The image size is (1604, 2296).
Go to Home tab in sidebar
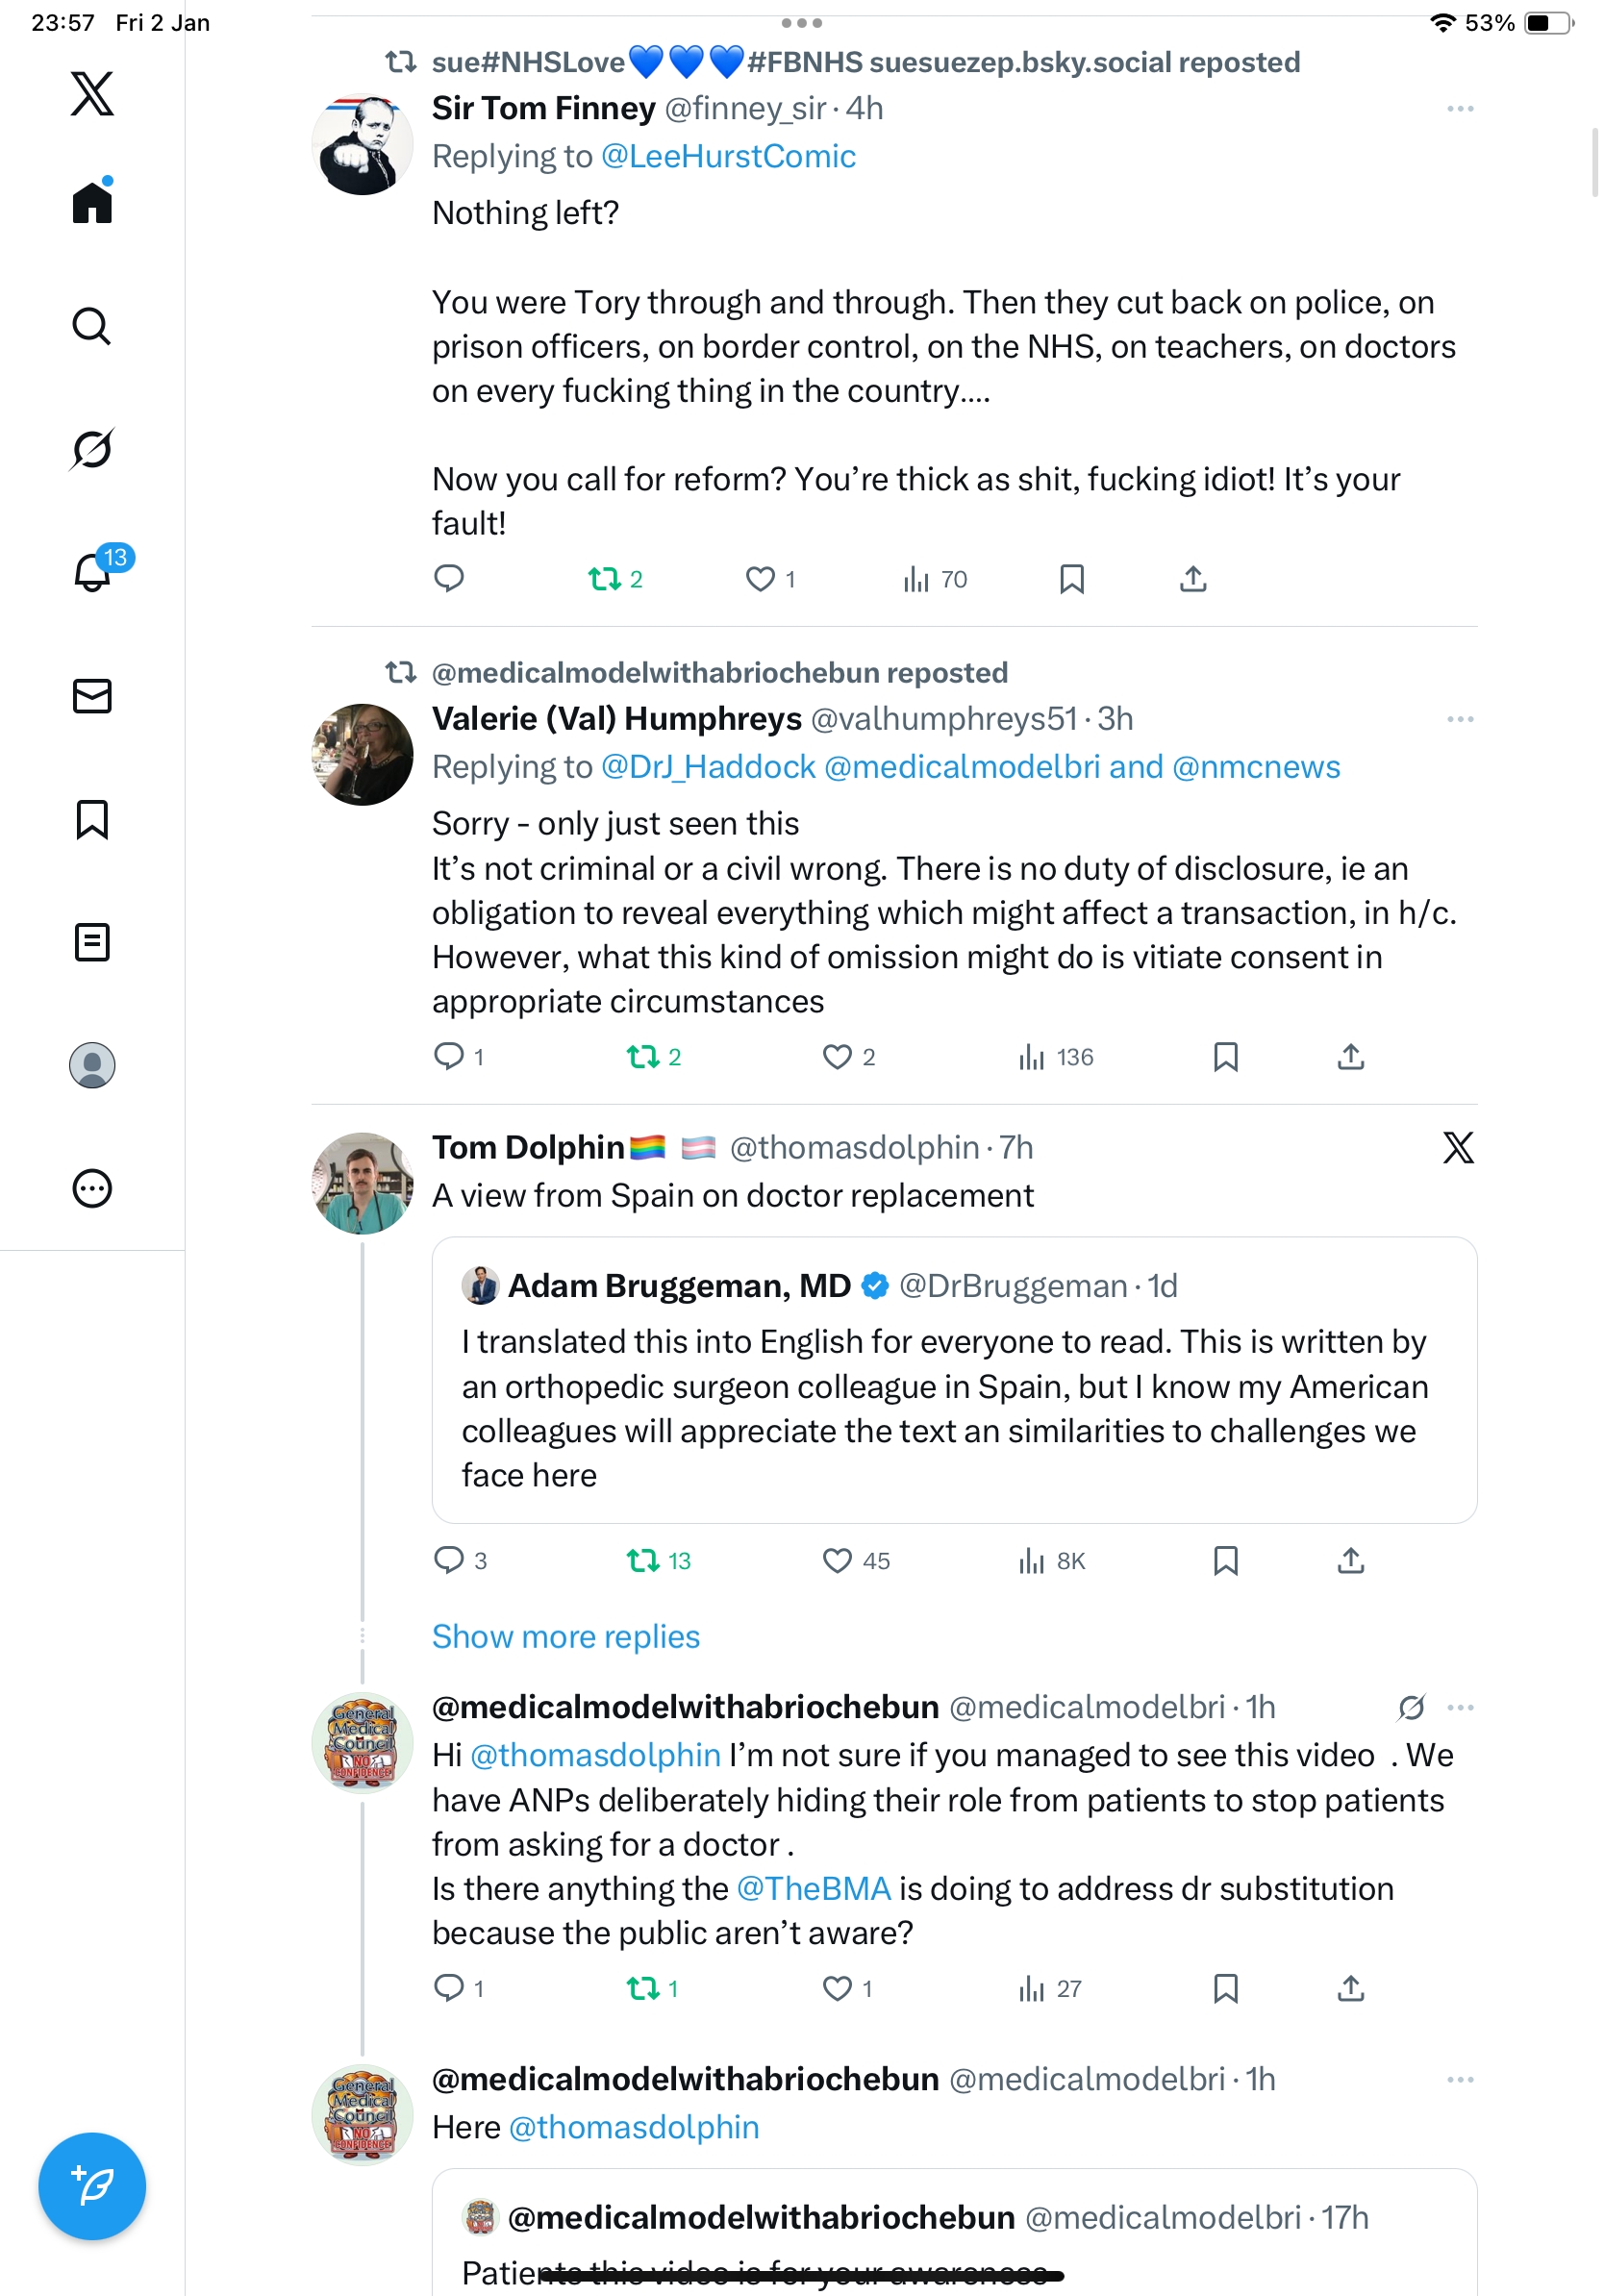92,203
